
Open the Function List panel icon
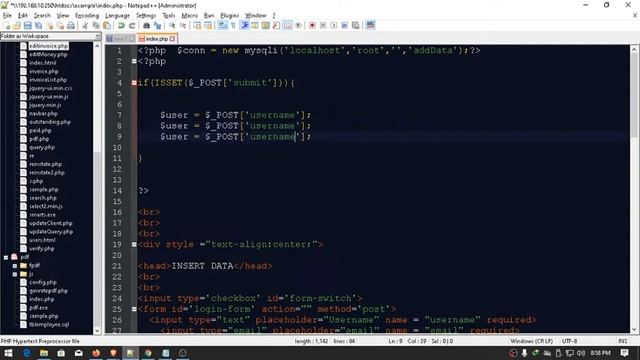[276, 25]
